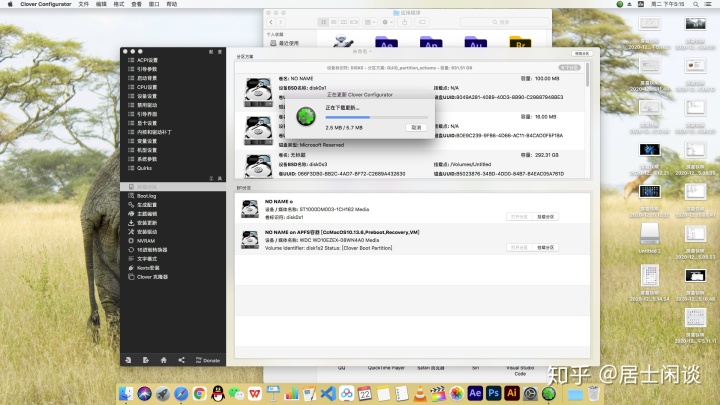Click the home icon in sidebar footer
This screenshot has height=405, width=720.
(x=163, y=360)
